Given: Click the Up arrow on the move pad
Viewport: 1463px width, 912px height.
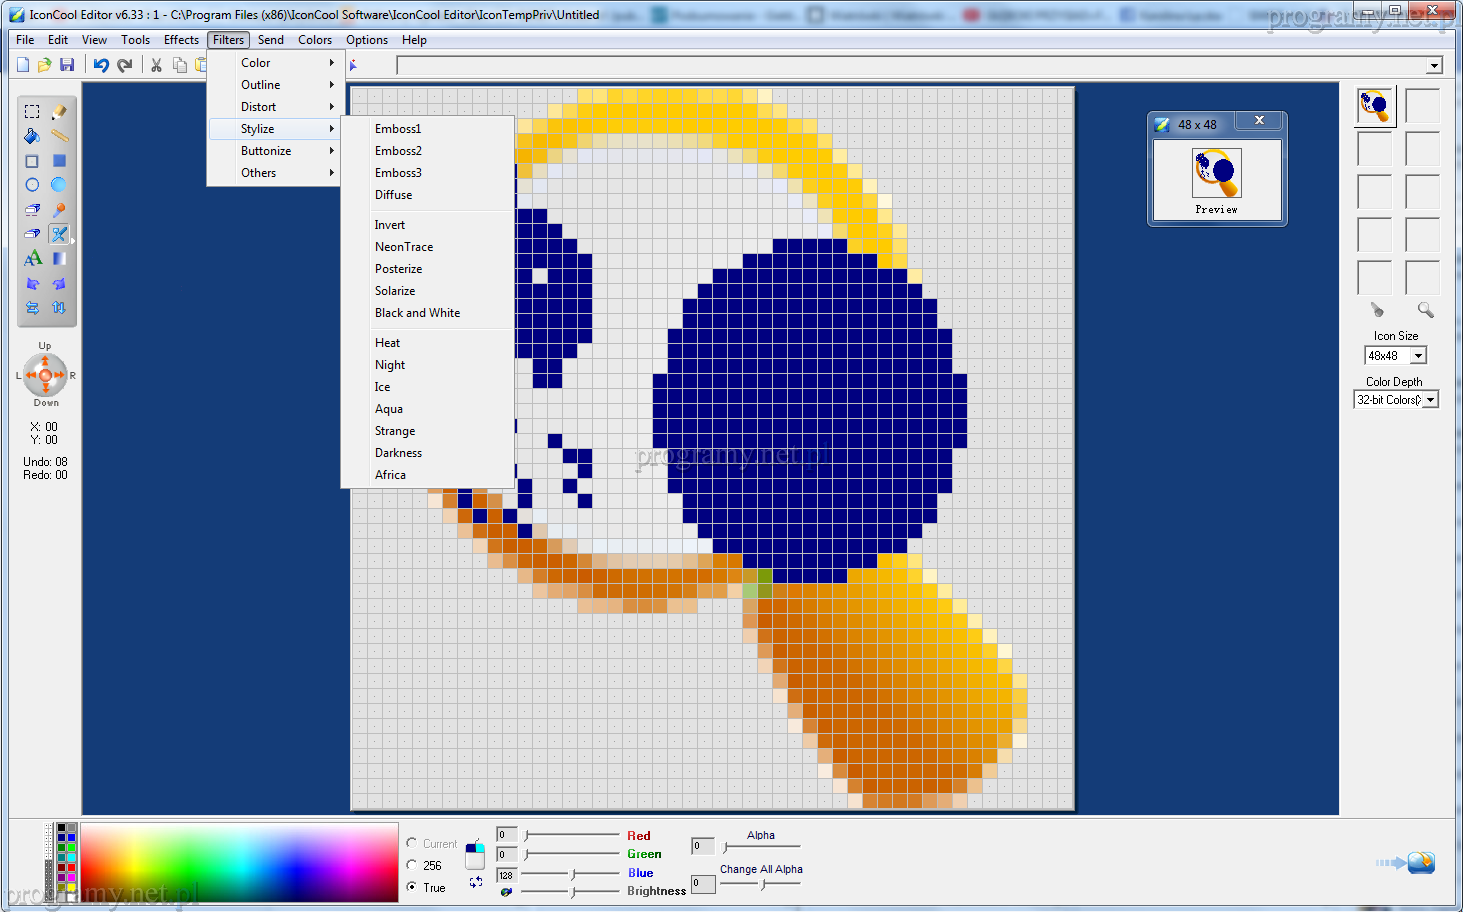Looking at the screenshot, I should [45, 360].
